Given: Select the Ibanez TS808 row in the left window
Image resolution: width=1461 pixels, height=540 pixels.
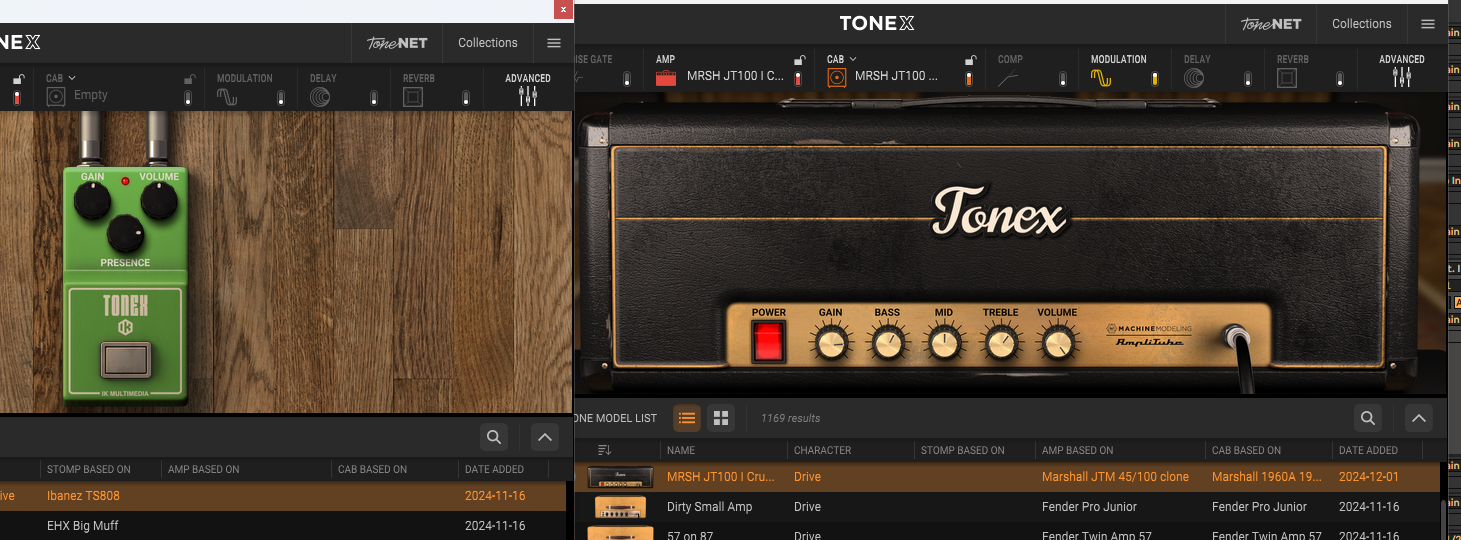Looking at the screenshot, I should coord(283,496).
